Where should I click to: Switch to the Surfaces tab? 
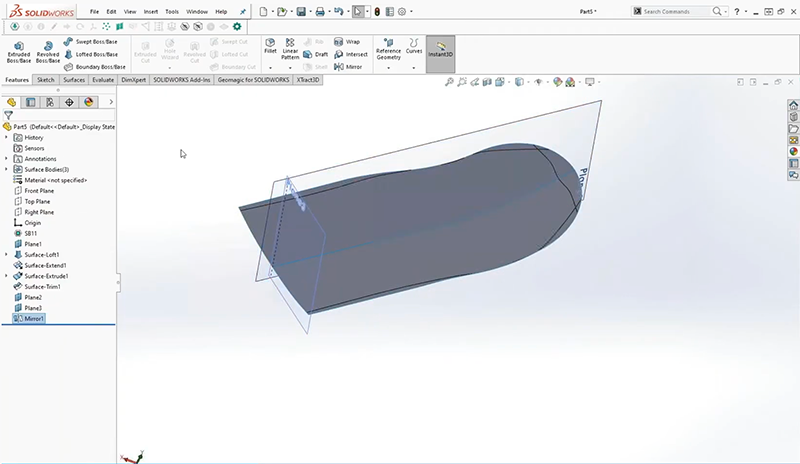pyautogui.click(x=74, y=79)
